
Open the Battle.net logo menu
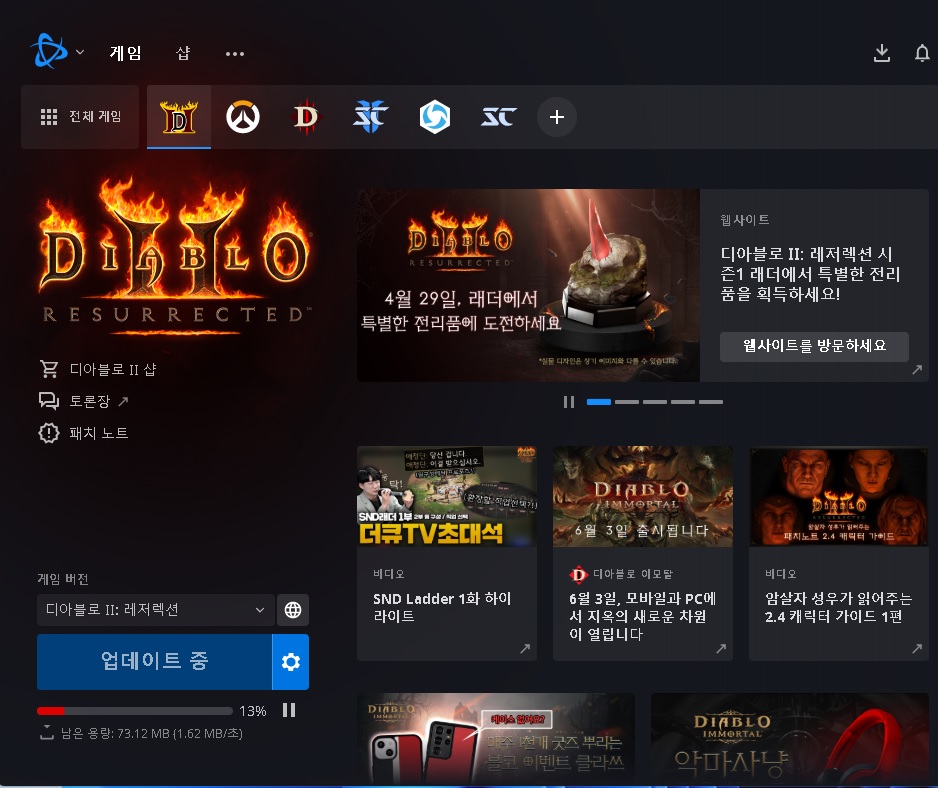point(48,51)
